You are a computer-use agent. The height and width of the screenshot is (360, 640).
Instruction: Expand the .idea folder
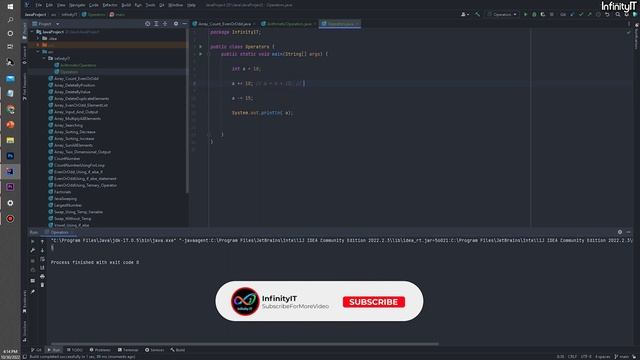point(38,38)
